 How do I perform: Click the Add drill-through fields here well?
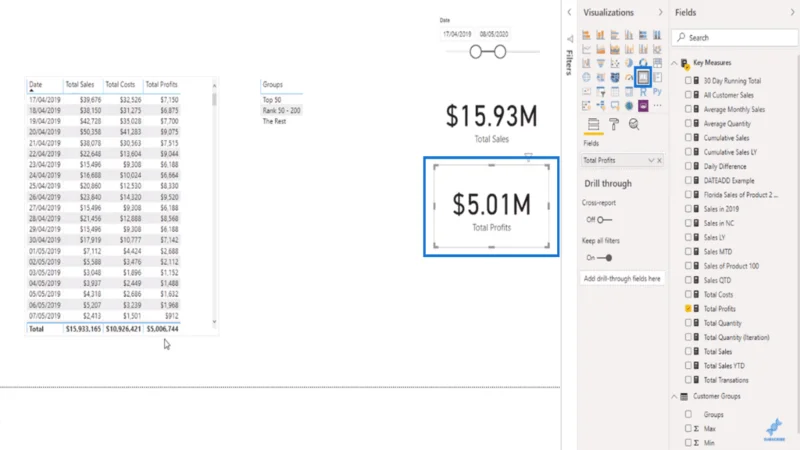[622, 279]
